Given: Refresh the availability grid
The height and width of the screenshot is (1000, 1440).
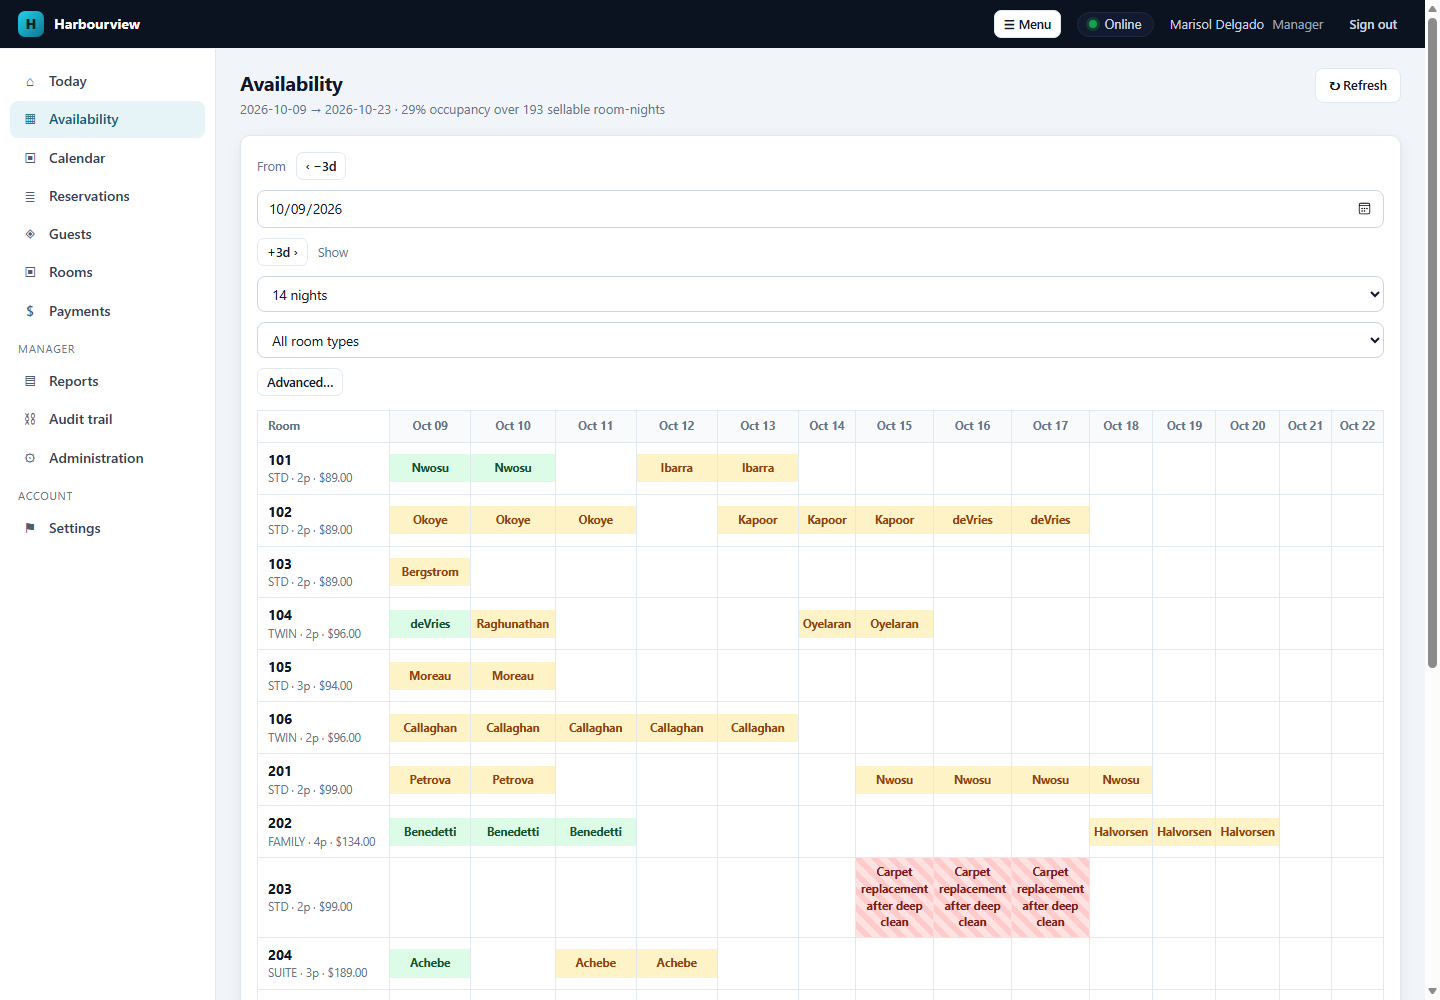Looking at the screenshot, I should (1357, 85).
